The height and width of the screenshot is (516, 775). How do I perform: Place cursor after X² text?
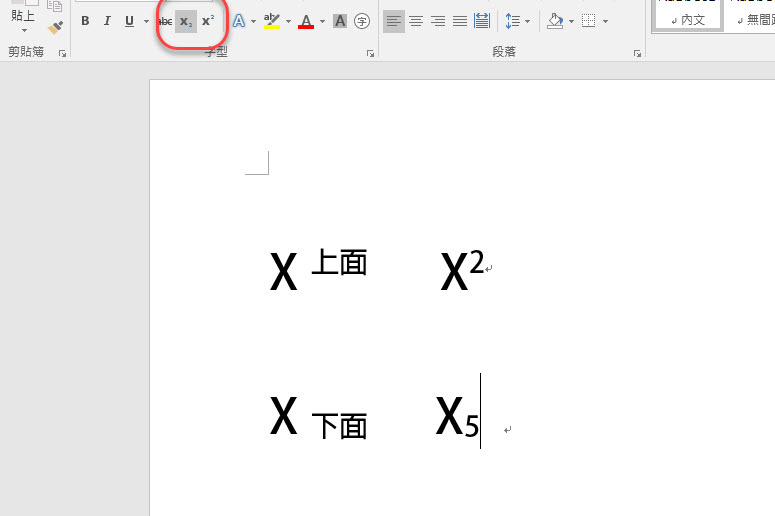click(x=484, y=269)
